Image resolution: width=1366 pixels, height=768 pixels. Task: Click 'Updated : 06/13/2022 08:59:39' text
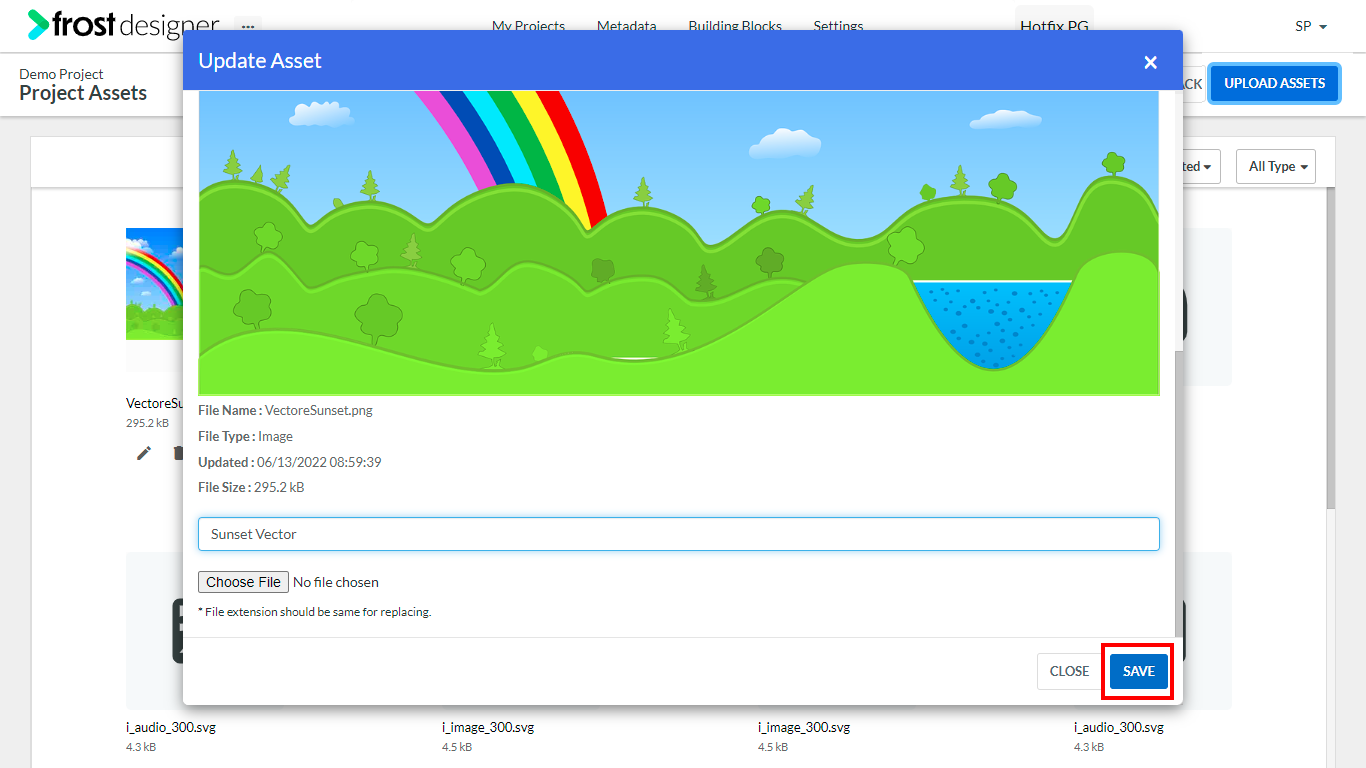click(290, 462)
